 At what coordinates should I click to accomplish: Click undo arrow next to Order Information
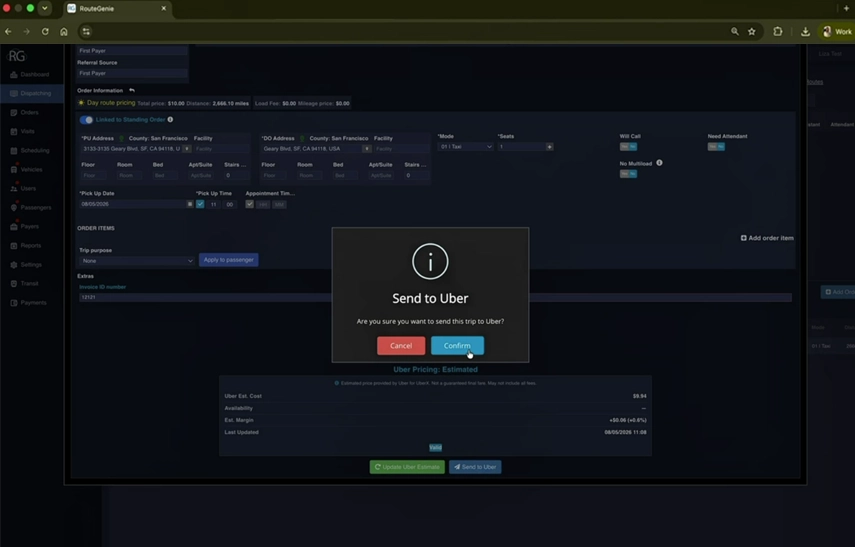(131, 91)
